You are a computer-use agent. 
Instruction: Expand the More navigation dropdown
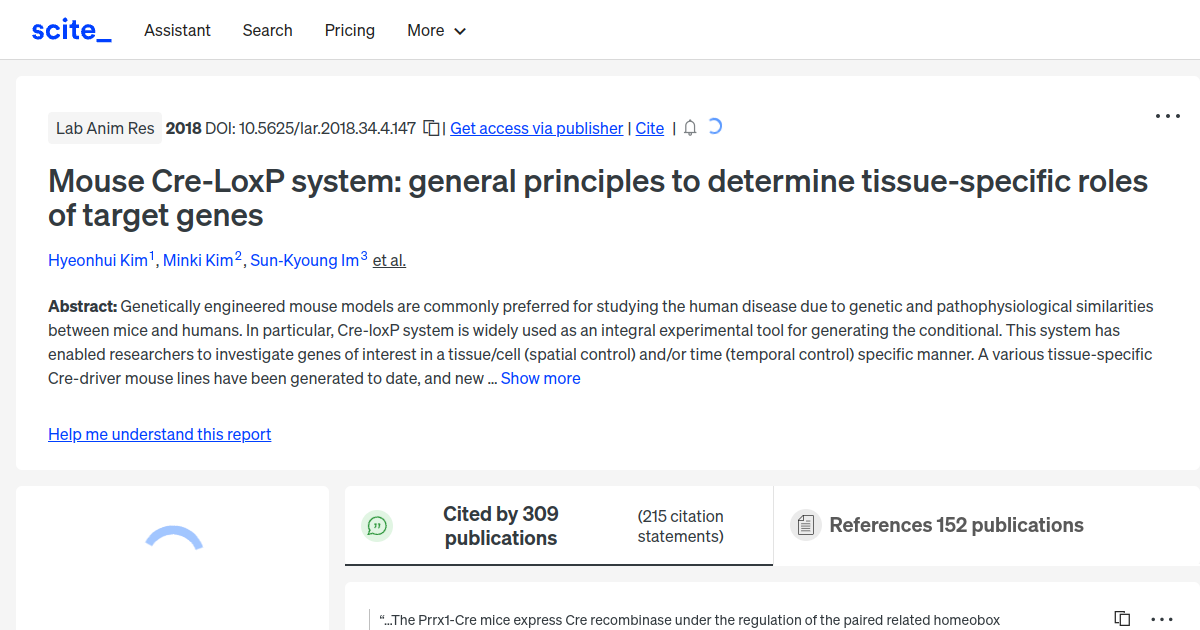(436, 30)
